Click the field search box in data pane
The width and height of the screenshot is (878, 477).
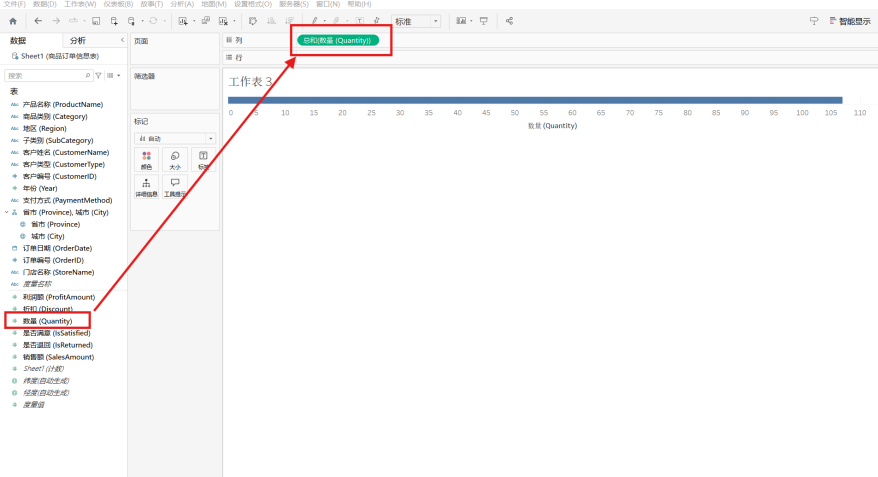click(45, 76)
